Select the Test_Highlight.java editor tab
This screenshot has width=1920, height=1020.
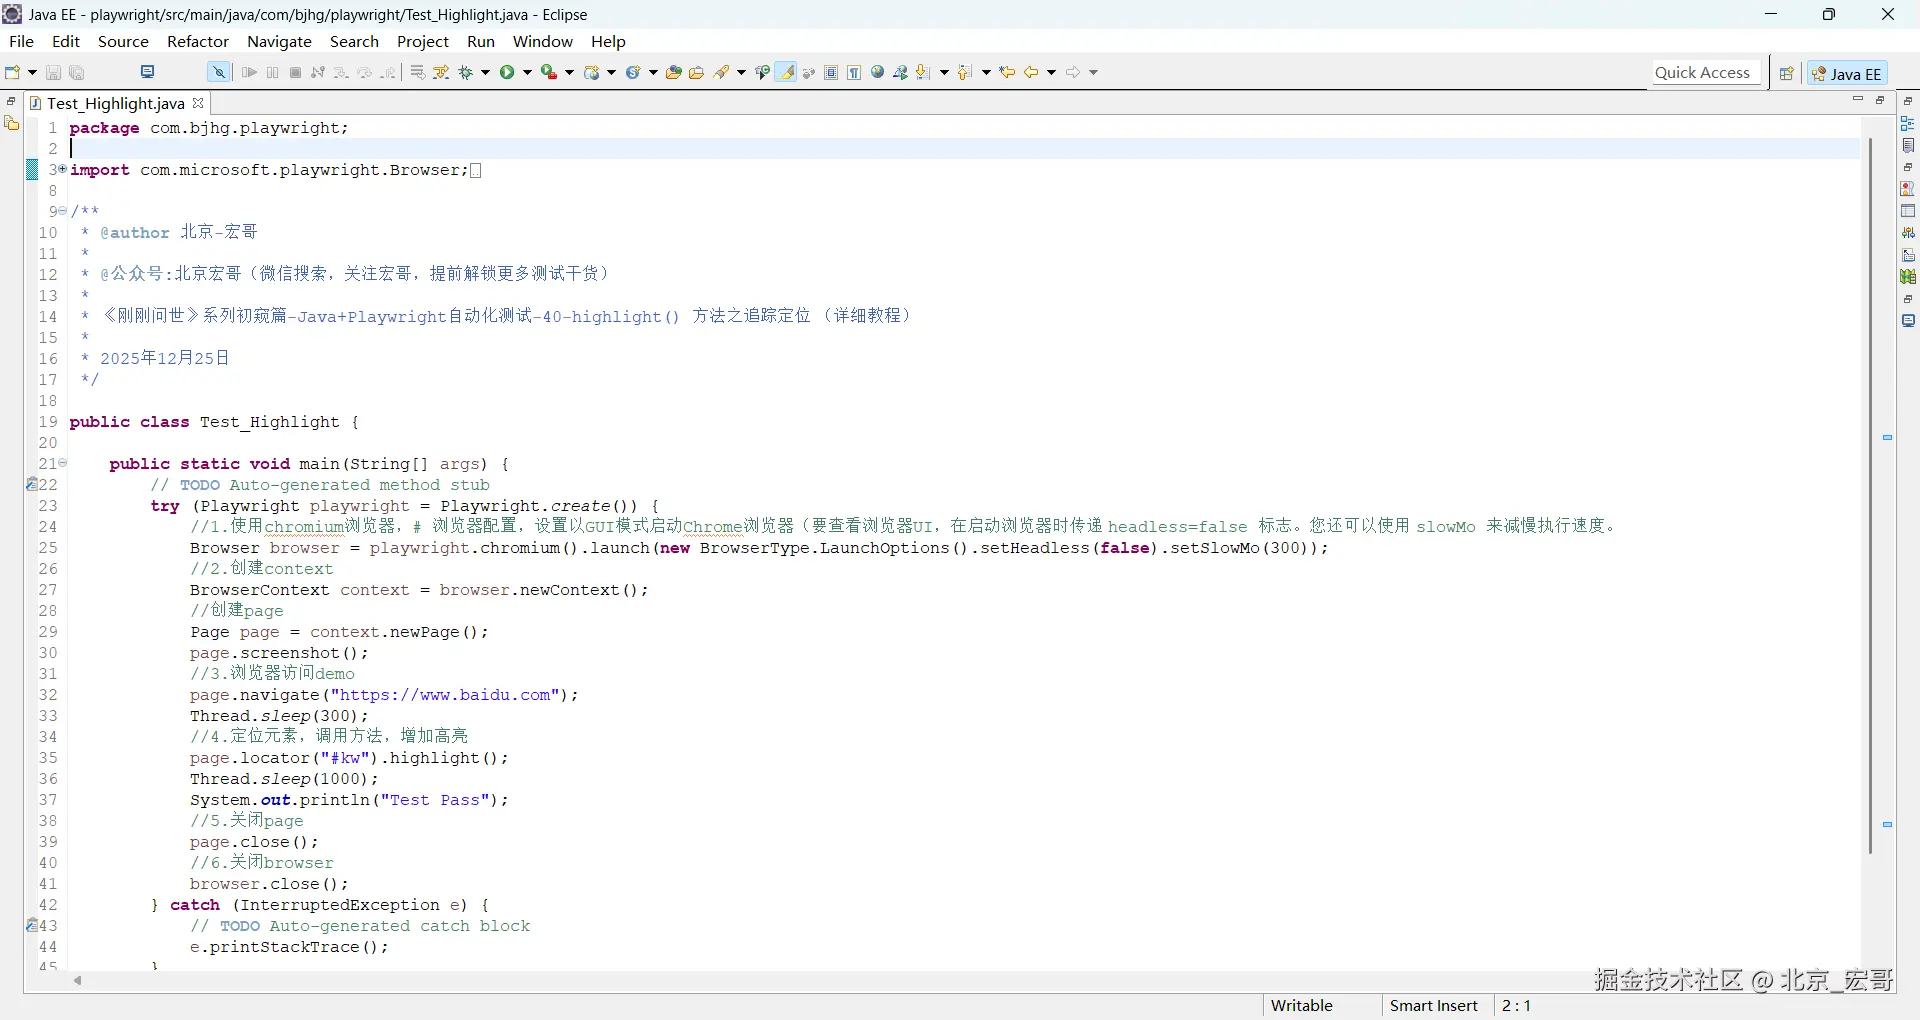point(116,103)
